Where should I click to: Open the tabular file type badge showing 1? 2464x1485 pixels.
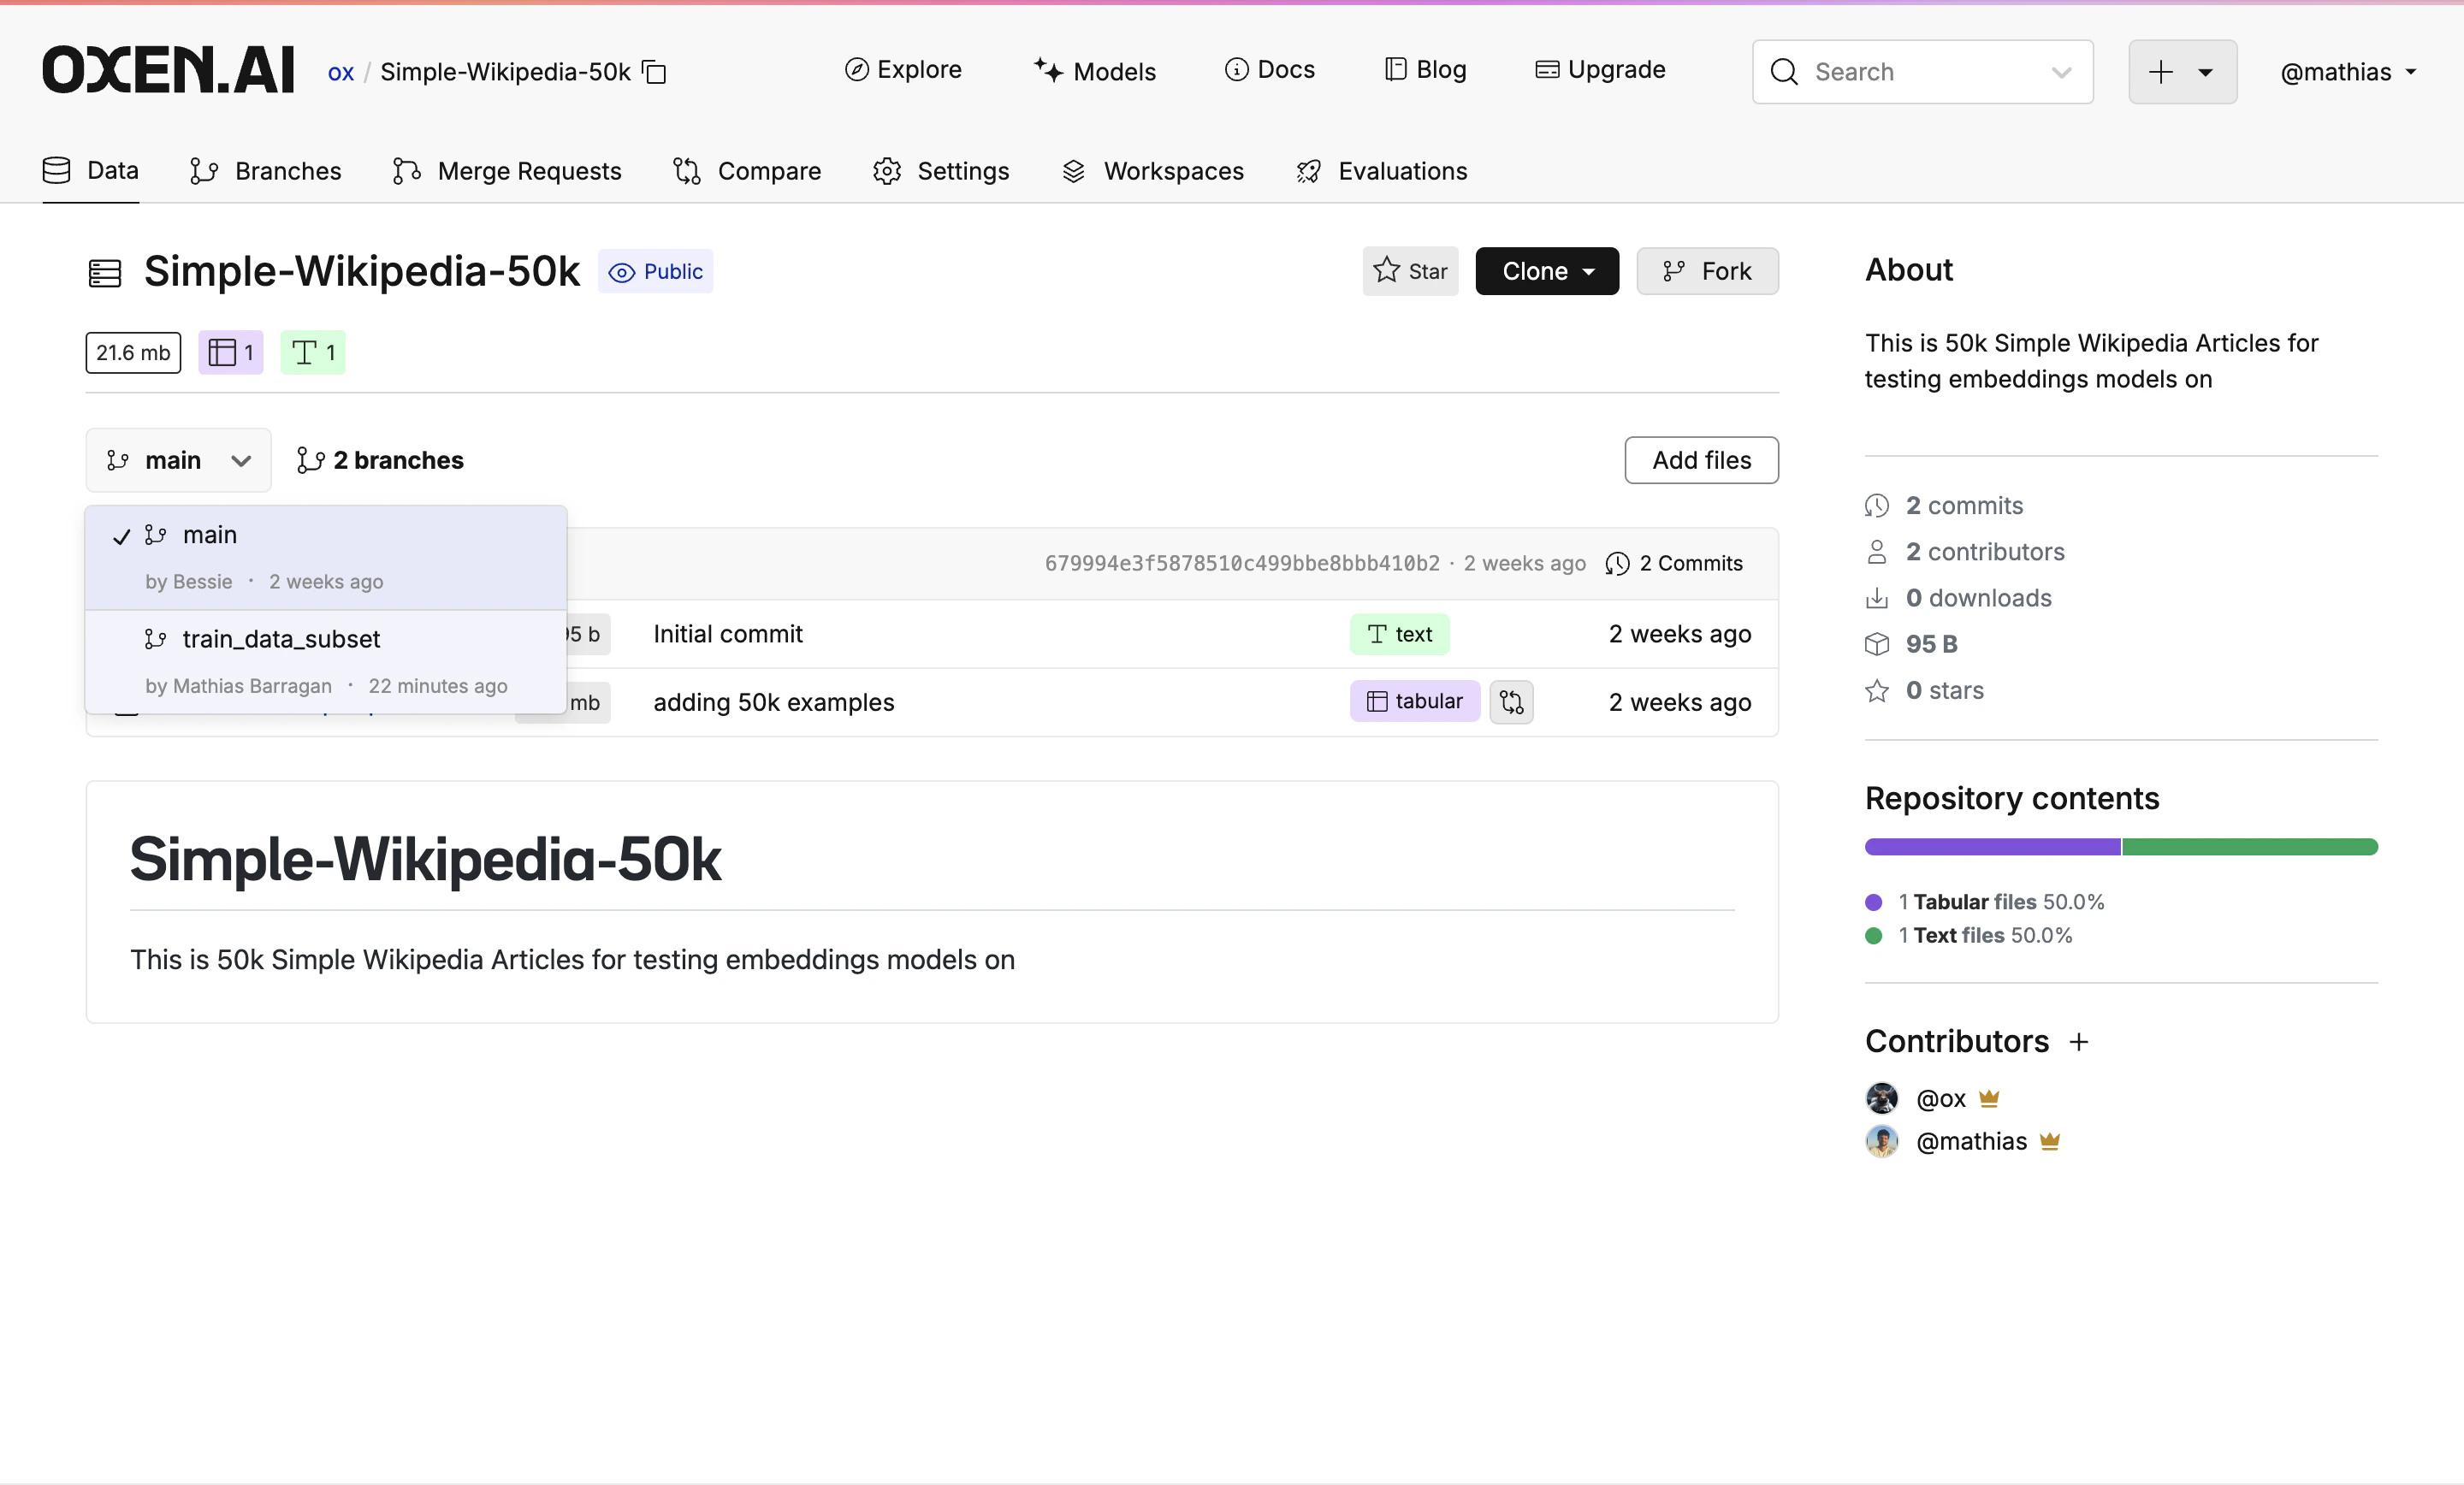[x=230, y=352]
